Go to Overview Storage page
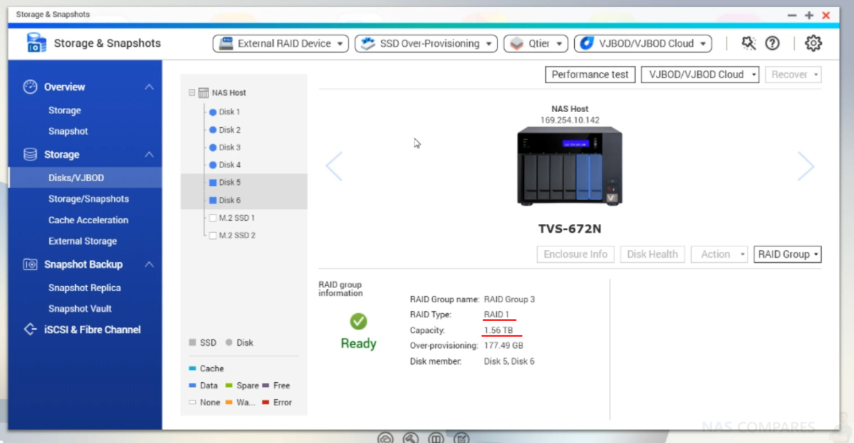Image resolution: width=854 pixels, height=443 pixels. tap(64, 110)
